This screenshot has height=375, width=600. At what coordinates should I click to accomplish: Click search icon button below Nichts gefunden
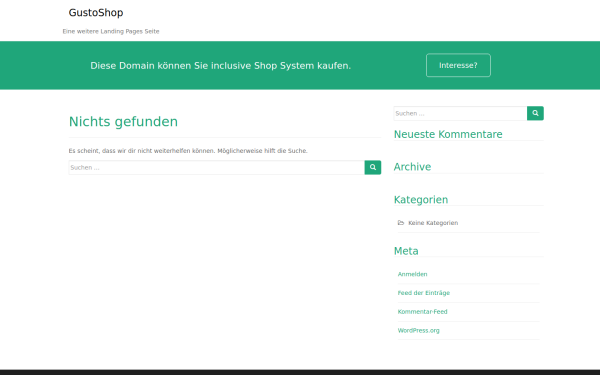(373, 167)
